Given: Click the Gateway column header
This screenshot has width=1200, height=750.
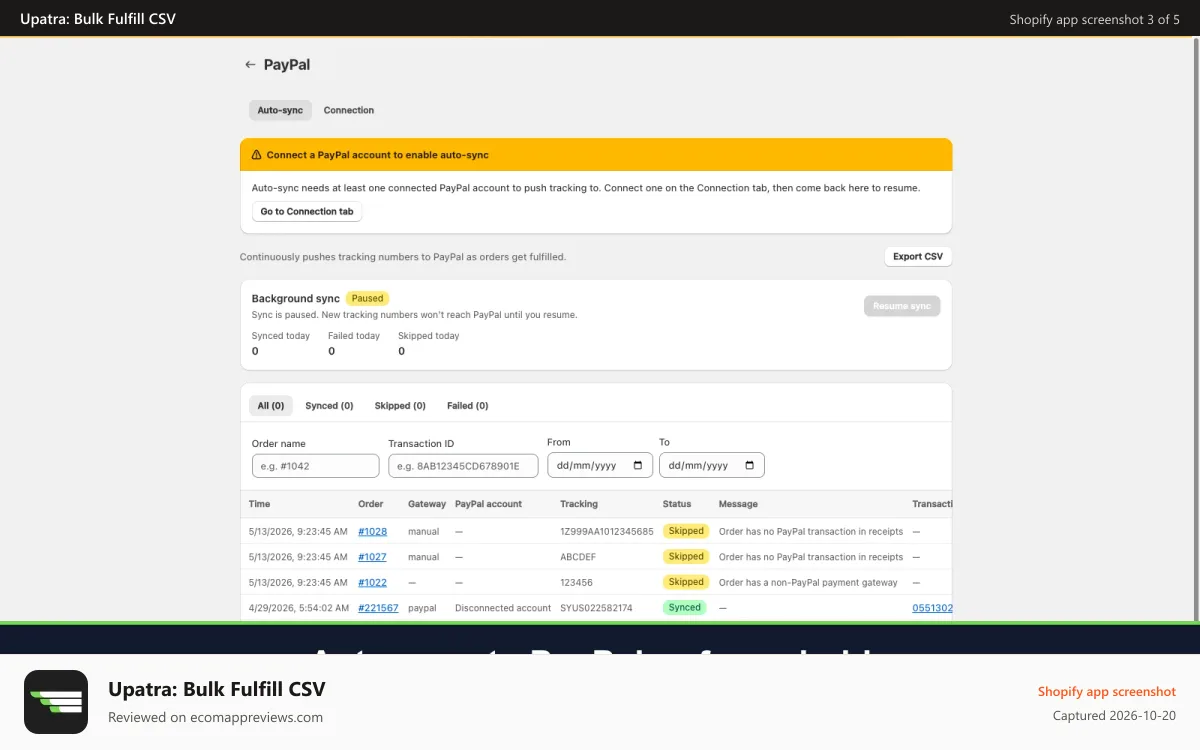Looking at the screenshot, I should (426, 504).
